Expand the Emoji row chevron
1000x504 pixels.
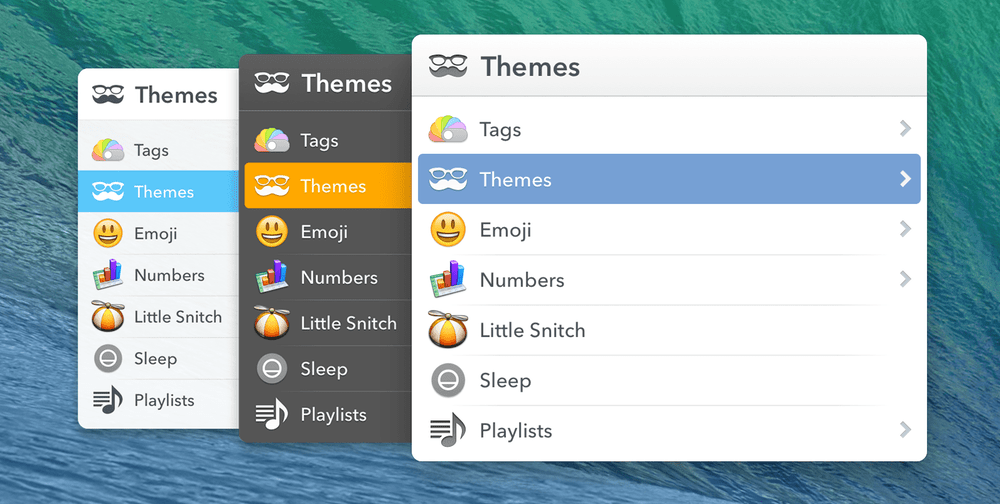pos(905,229)
